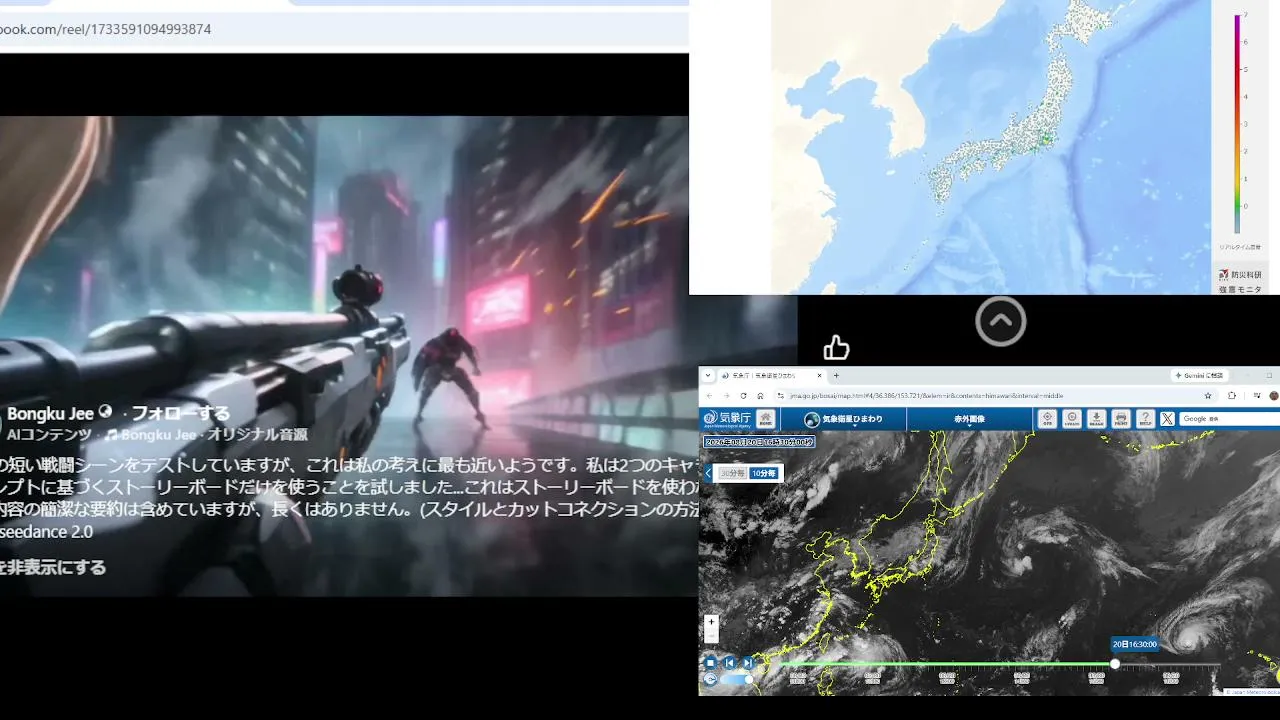Open the tab search dropdown arrow in browser

click(708, 376)
